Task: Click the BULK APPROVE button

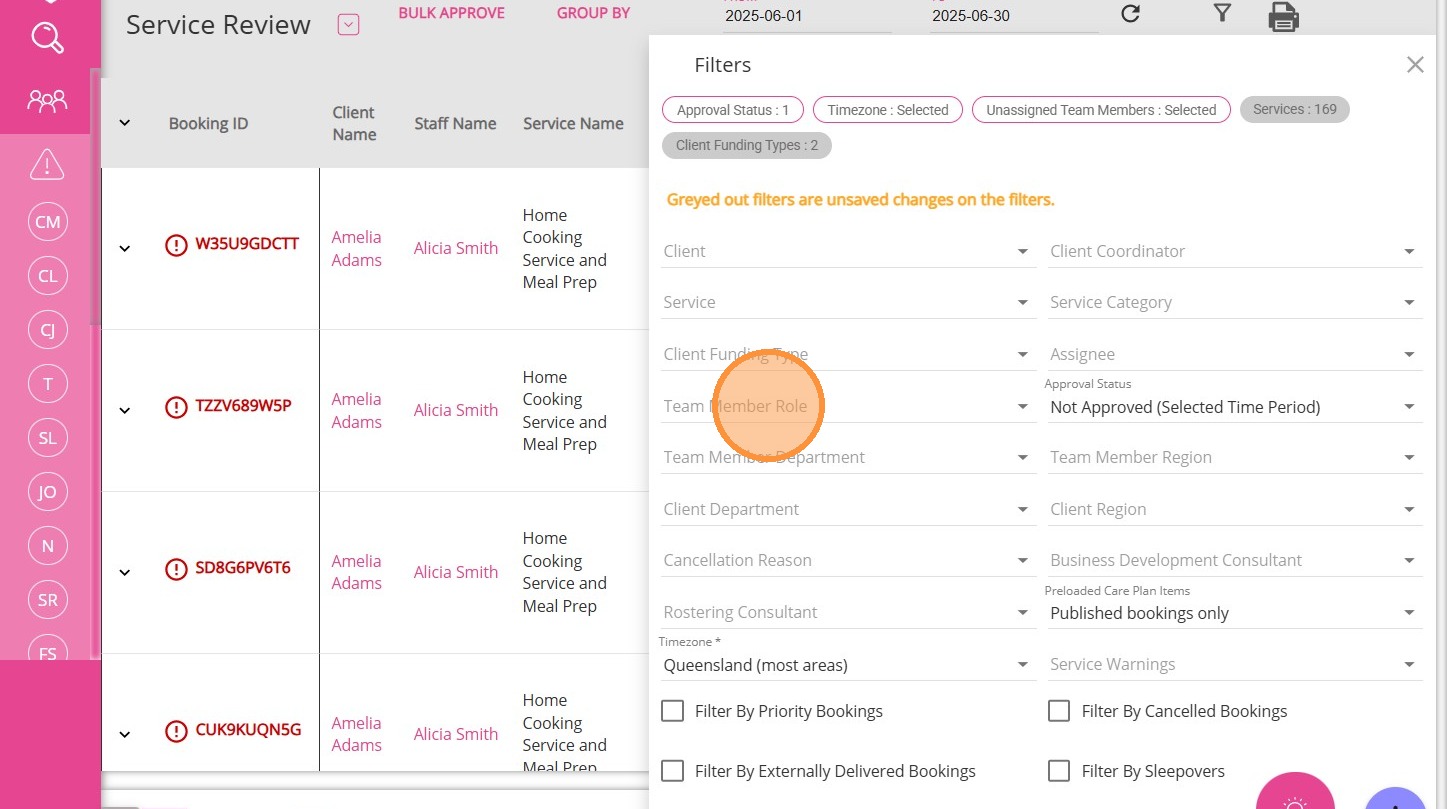Action: (x=451, y=14)
